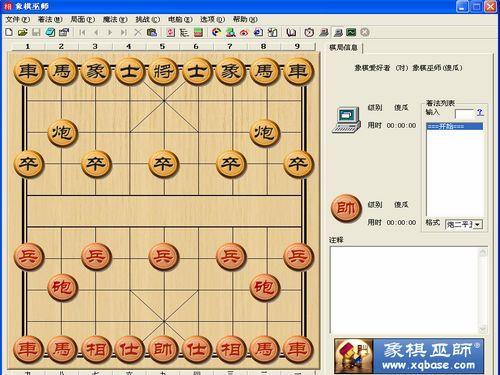This screenshot has height=375, width=500.
Task: Click the next move arrow icon
Action: point(110,32)
